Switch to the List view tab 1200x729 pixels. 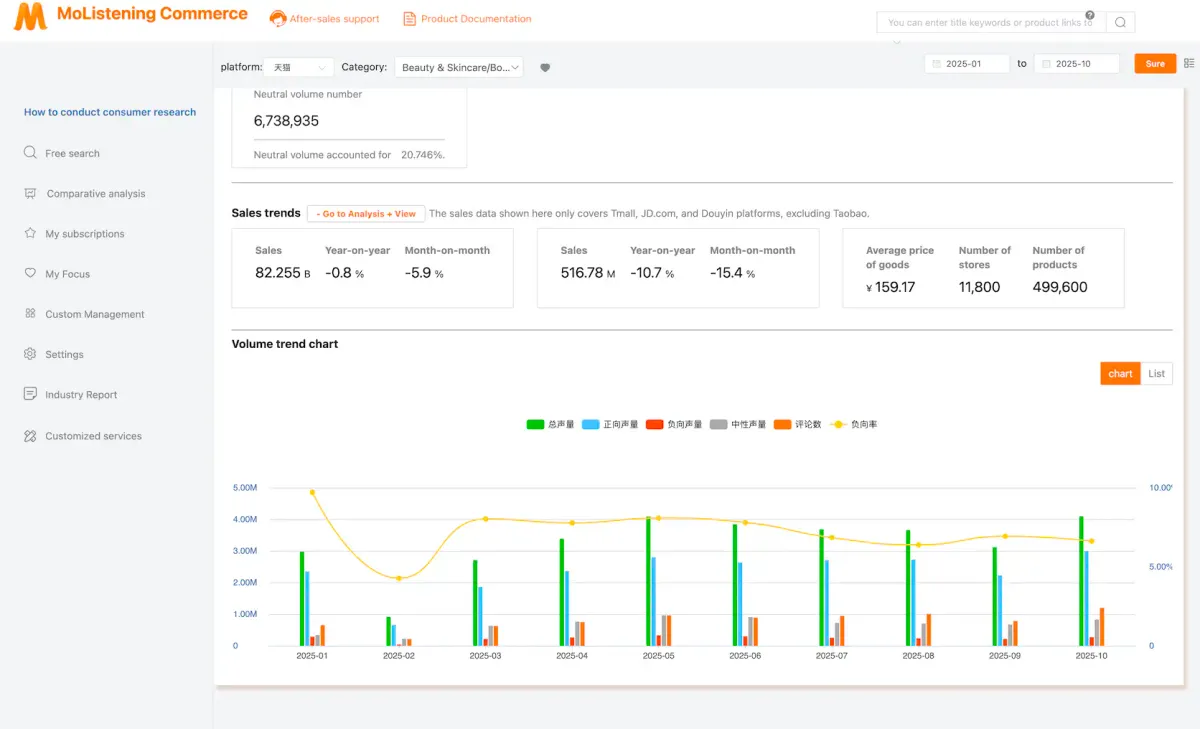coord(1156,373)
